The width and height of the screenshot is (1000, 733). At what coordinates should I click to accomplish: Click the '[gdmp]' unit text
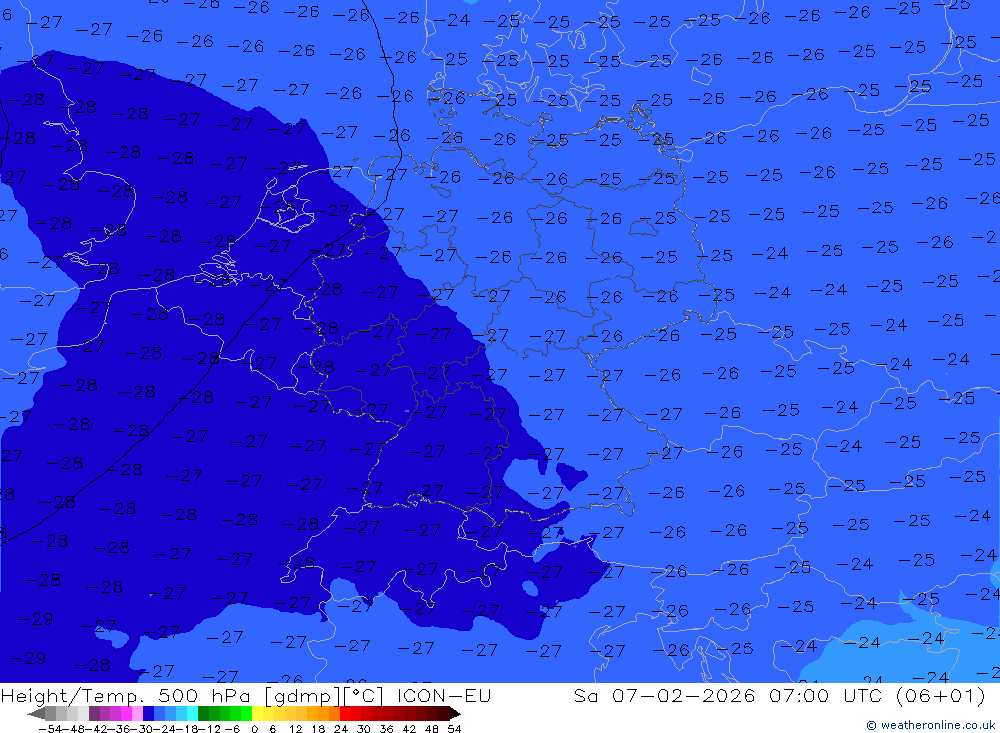click(x=302, y=695)
